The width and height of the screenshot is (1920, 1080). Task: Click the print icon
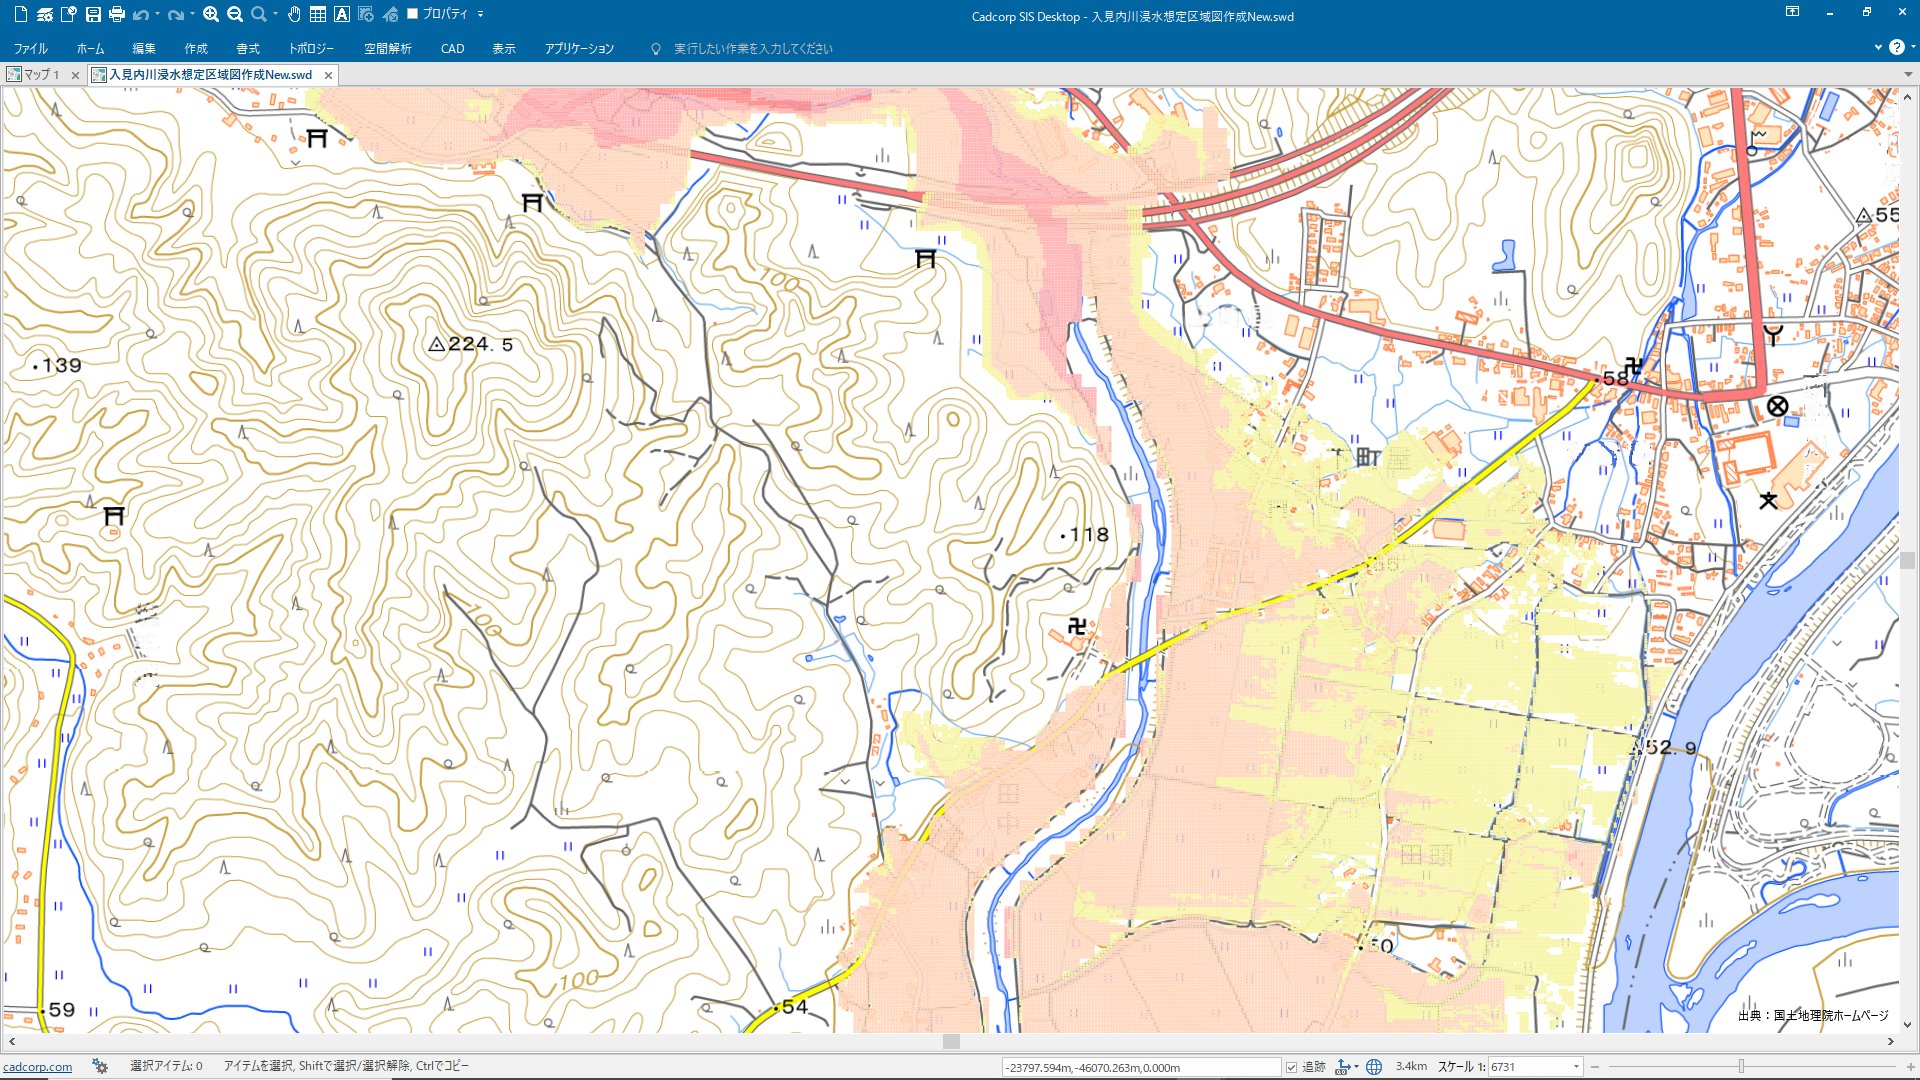117,14
